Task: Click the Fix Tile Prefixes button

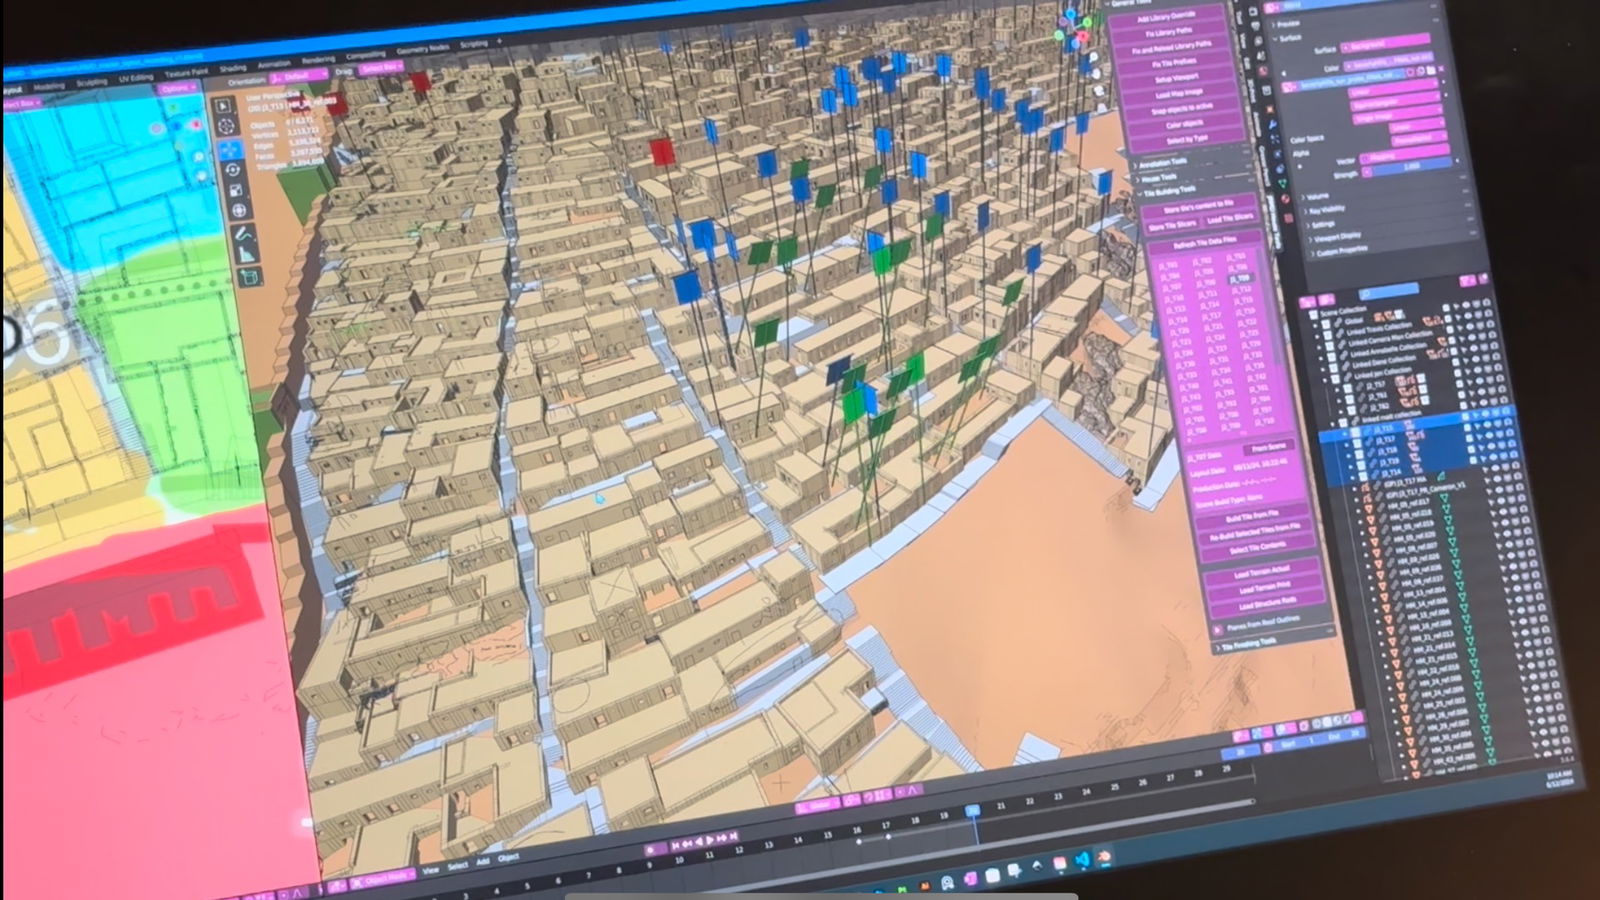Action: [1174, 62]
